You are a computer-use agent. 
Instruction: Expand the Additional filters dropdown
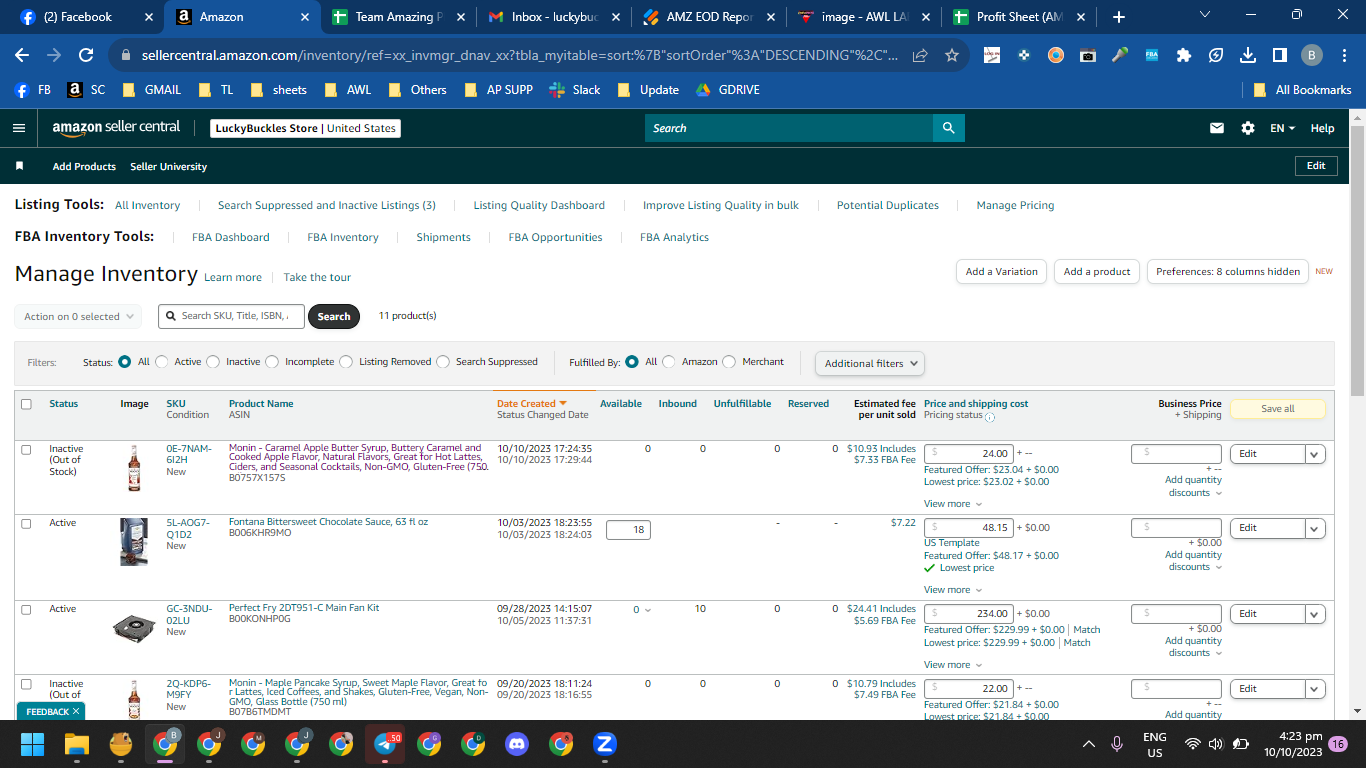tap(870, 363)
